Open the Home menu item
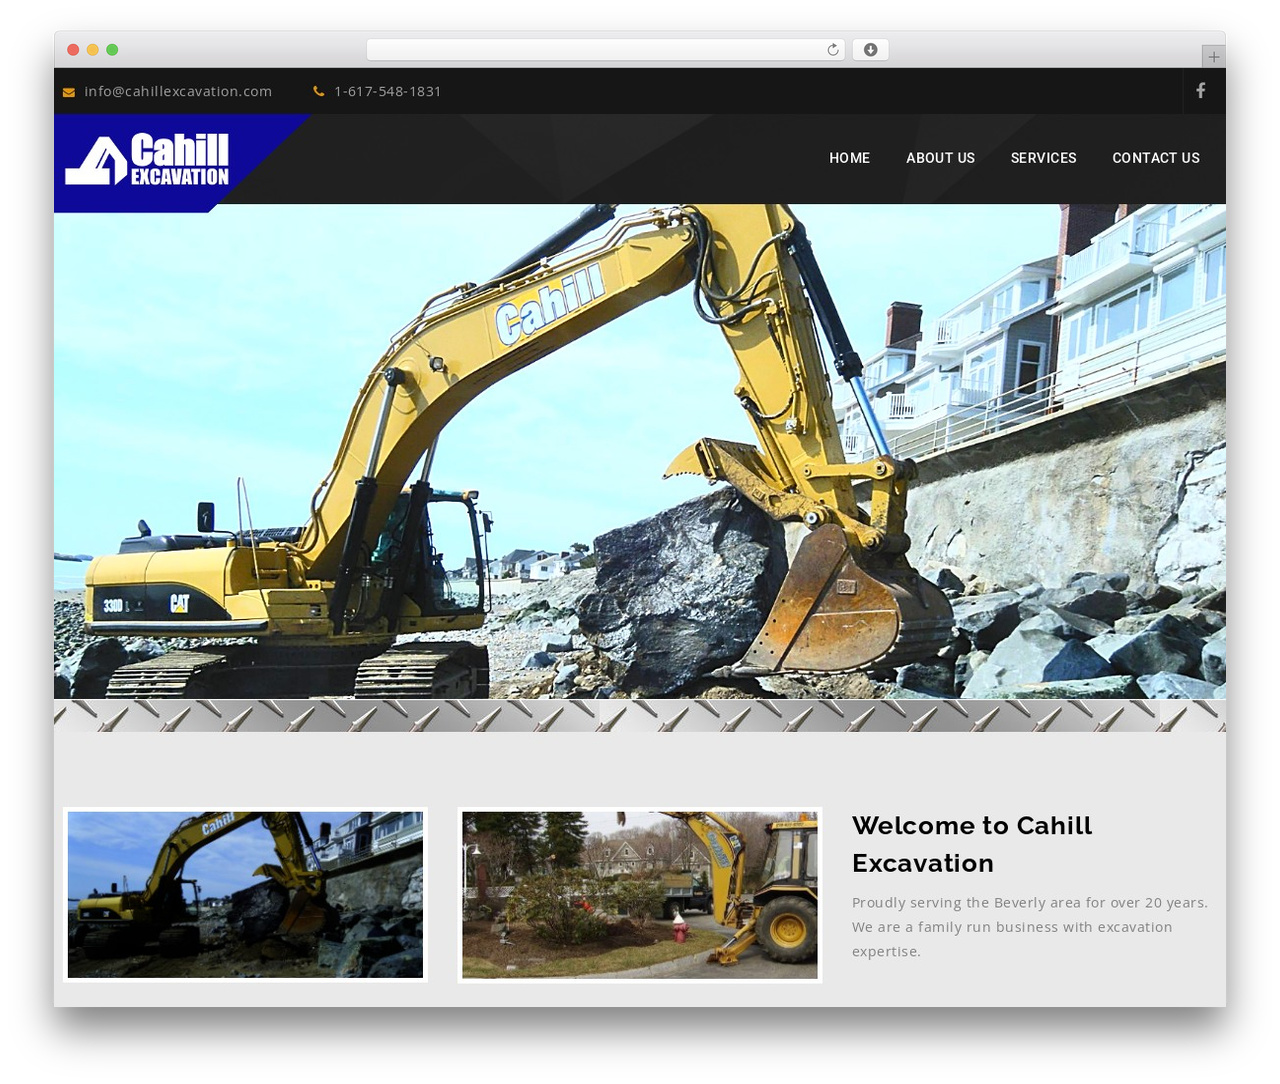This screenshot has width=1280, height=1084. tap(849, 158)
